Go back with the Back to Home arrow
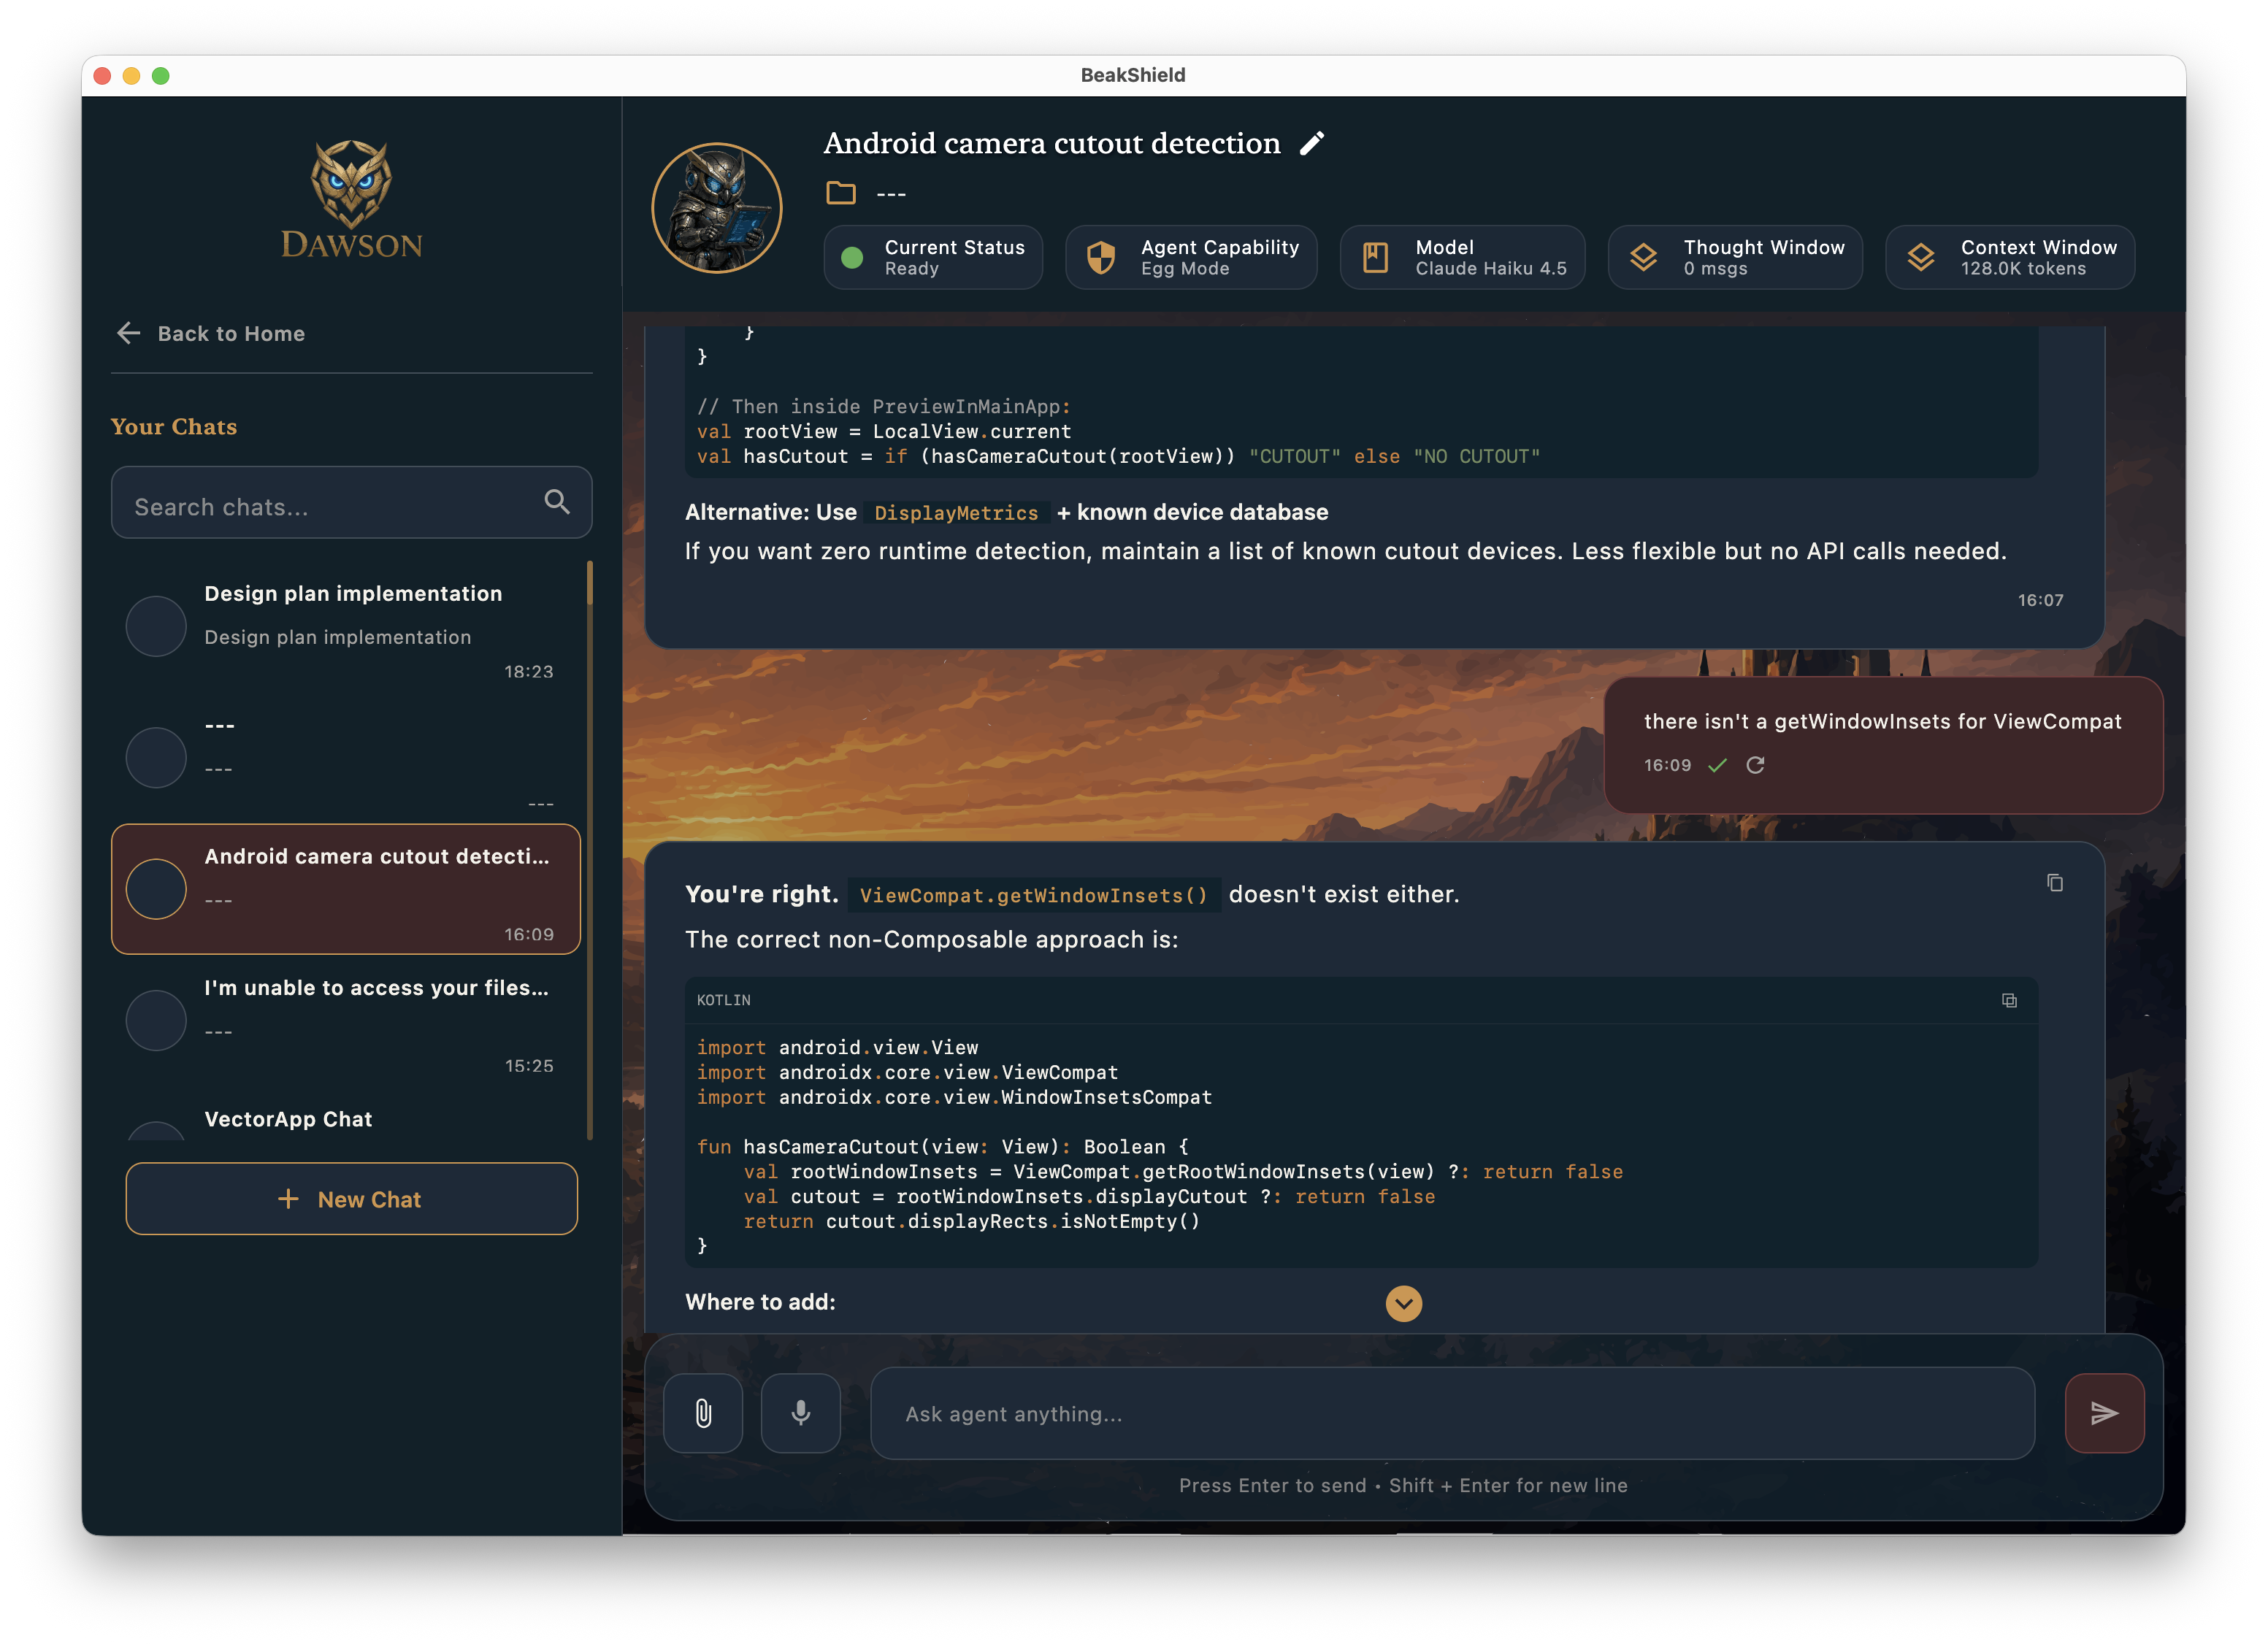 click(128, 333)
